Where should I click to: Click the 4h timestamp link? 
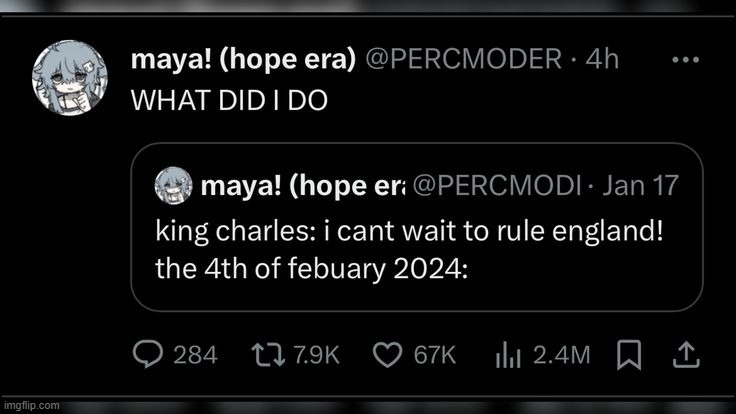pos(602,59)
